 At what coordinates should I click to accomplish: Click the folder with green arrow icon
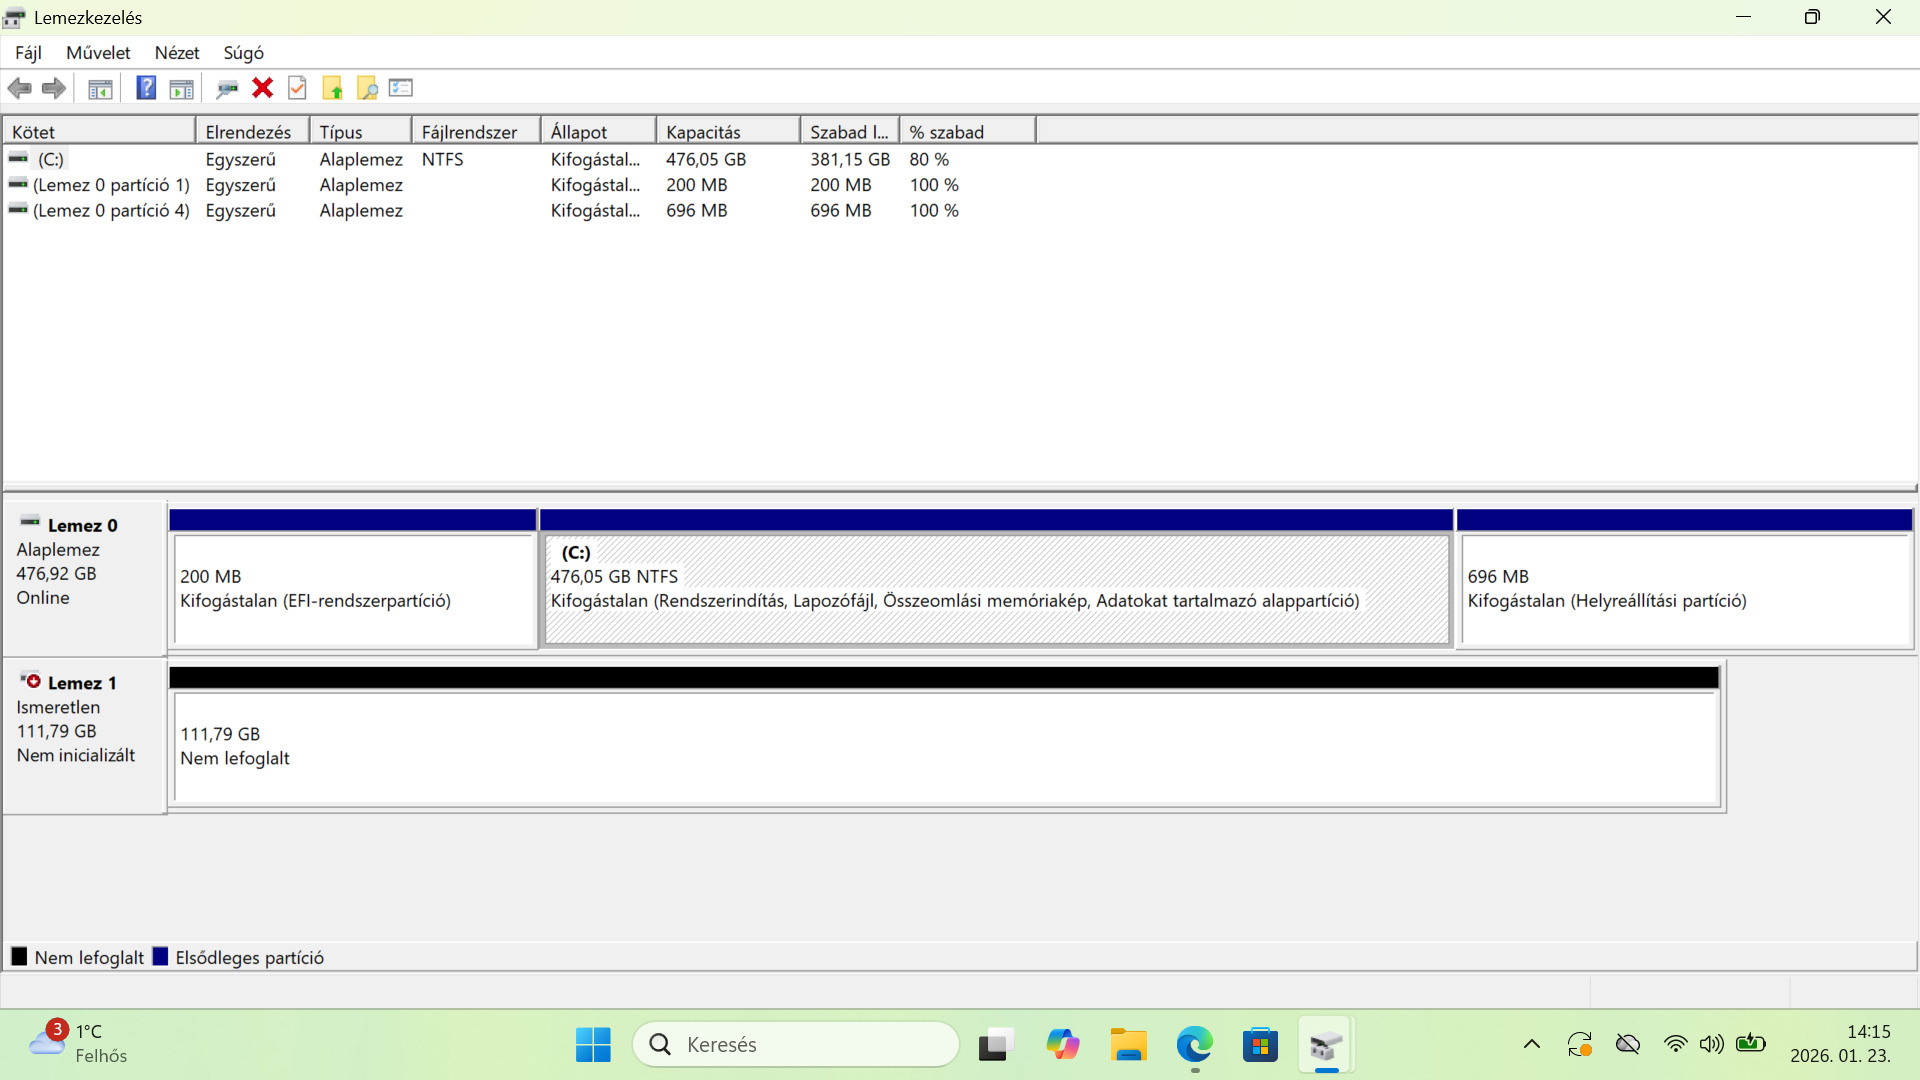coord(332,88)
